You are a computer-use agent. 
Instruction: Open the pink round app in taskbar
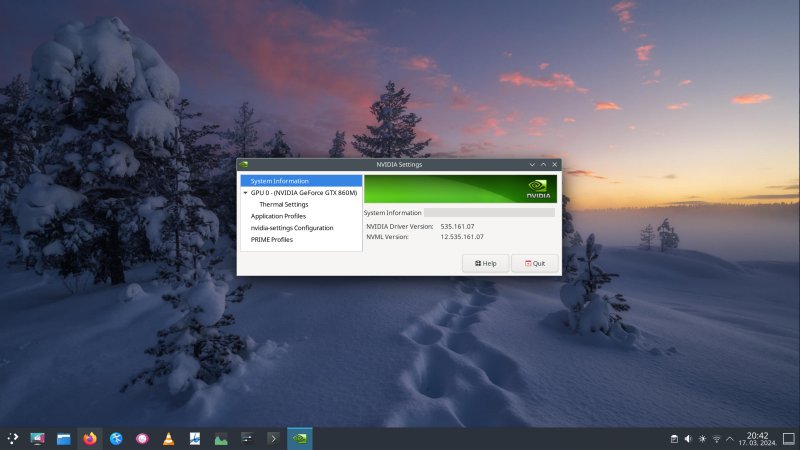[142, 438]
